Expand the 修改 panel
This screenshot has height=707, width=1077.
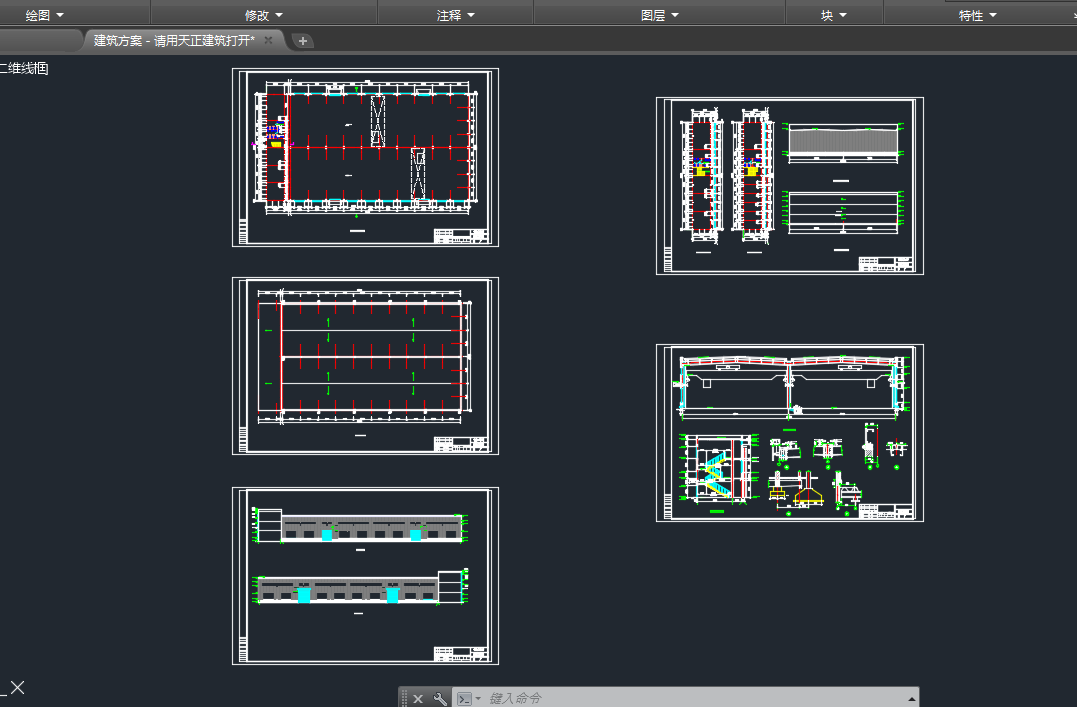264,15
